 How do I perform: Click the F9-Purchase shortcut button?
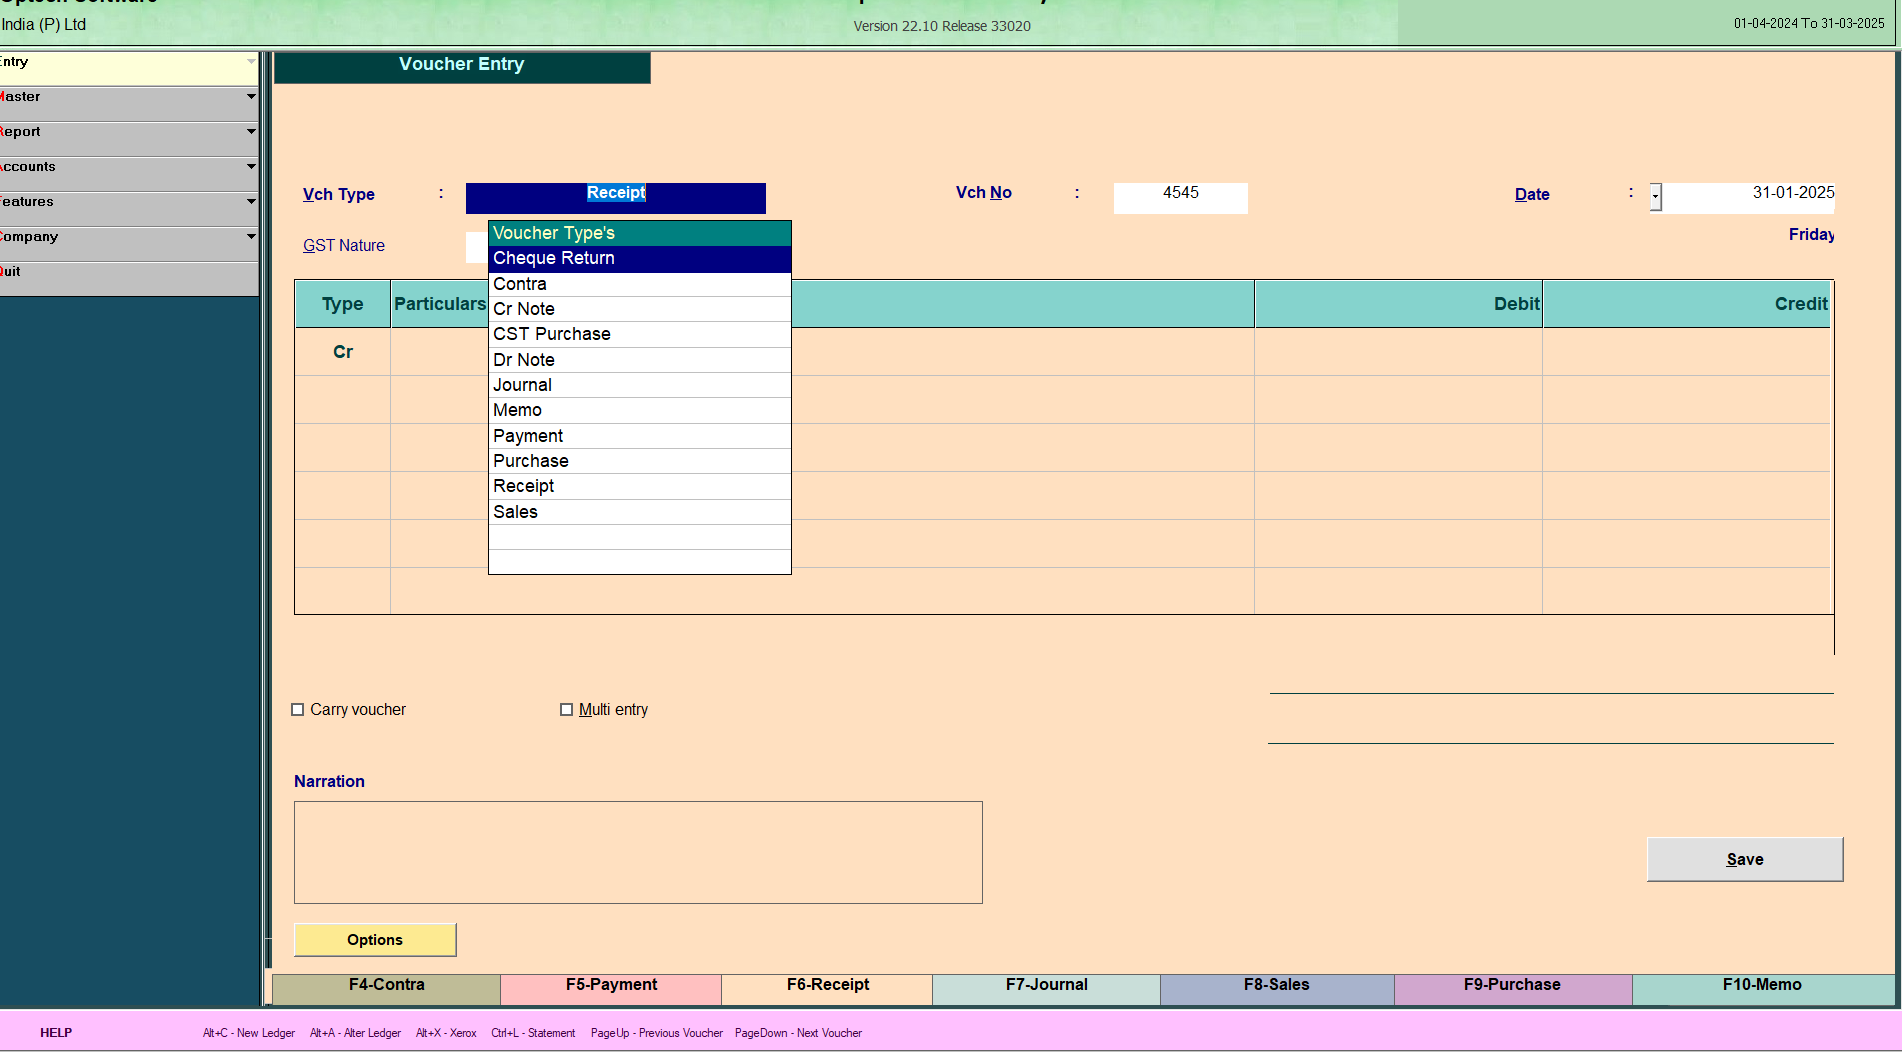(x=1512, y=986)
